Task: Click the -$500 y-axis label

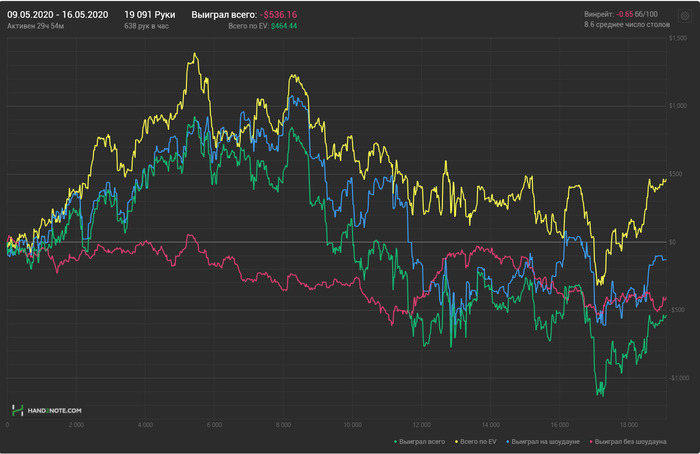Action: pyautogui.click(x=676, y=310)
